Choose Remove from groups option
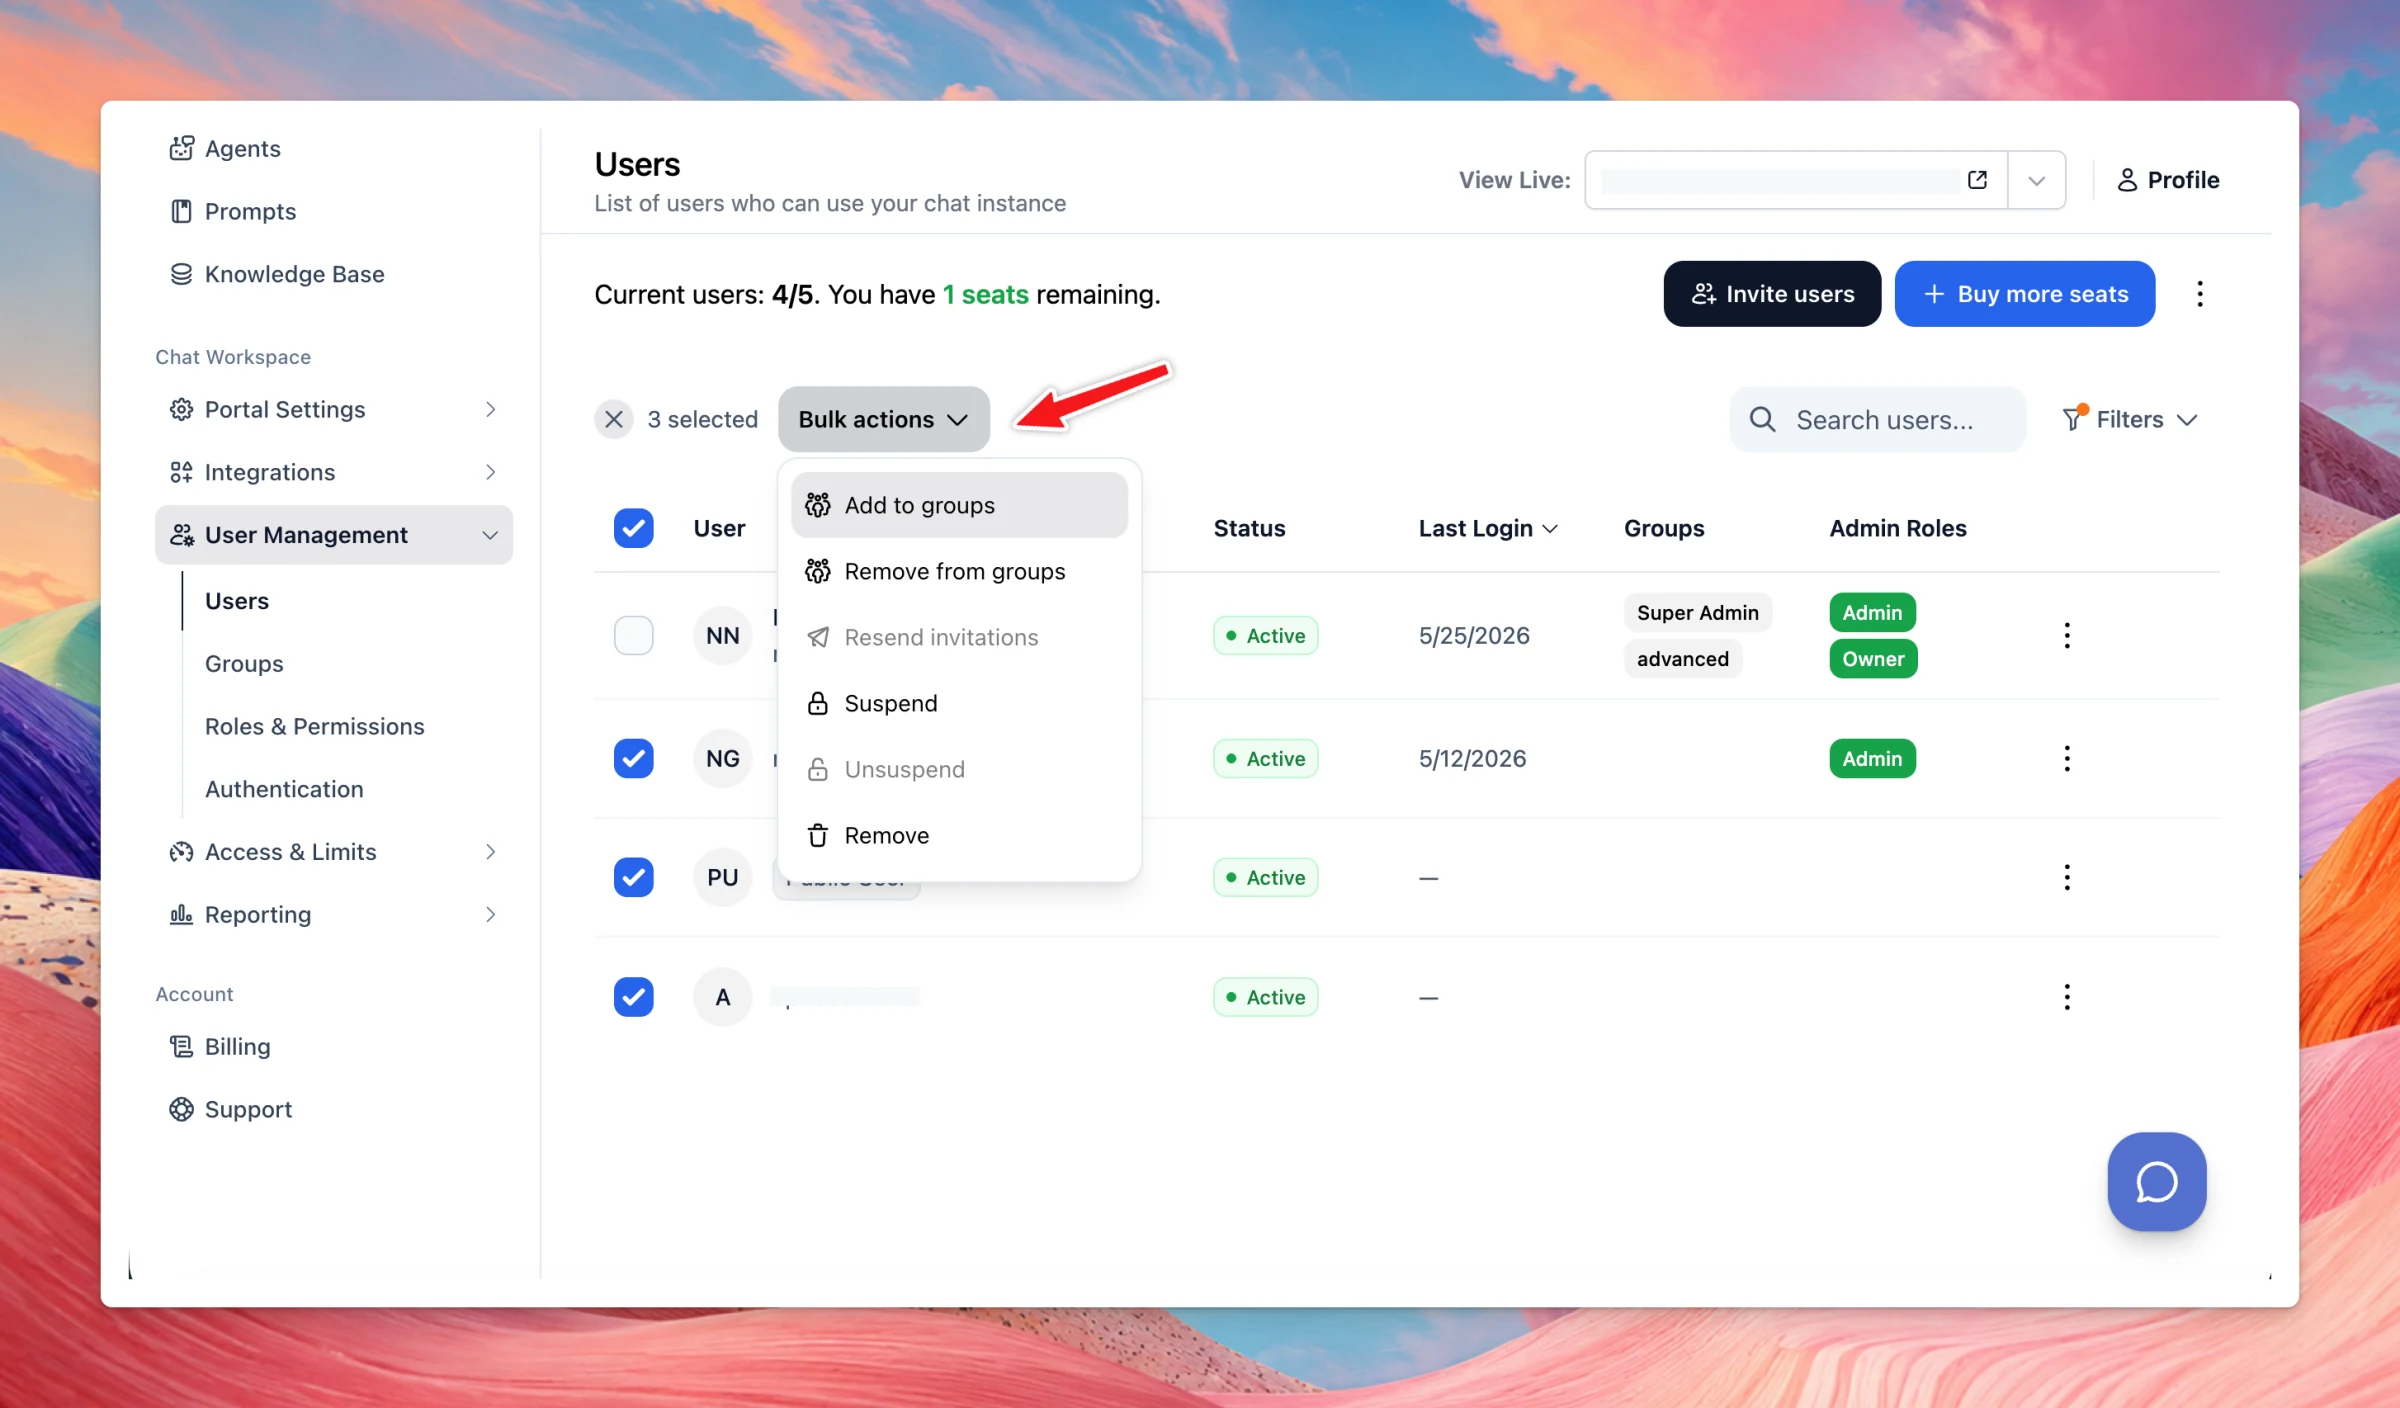 coord(959,571)
